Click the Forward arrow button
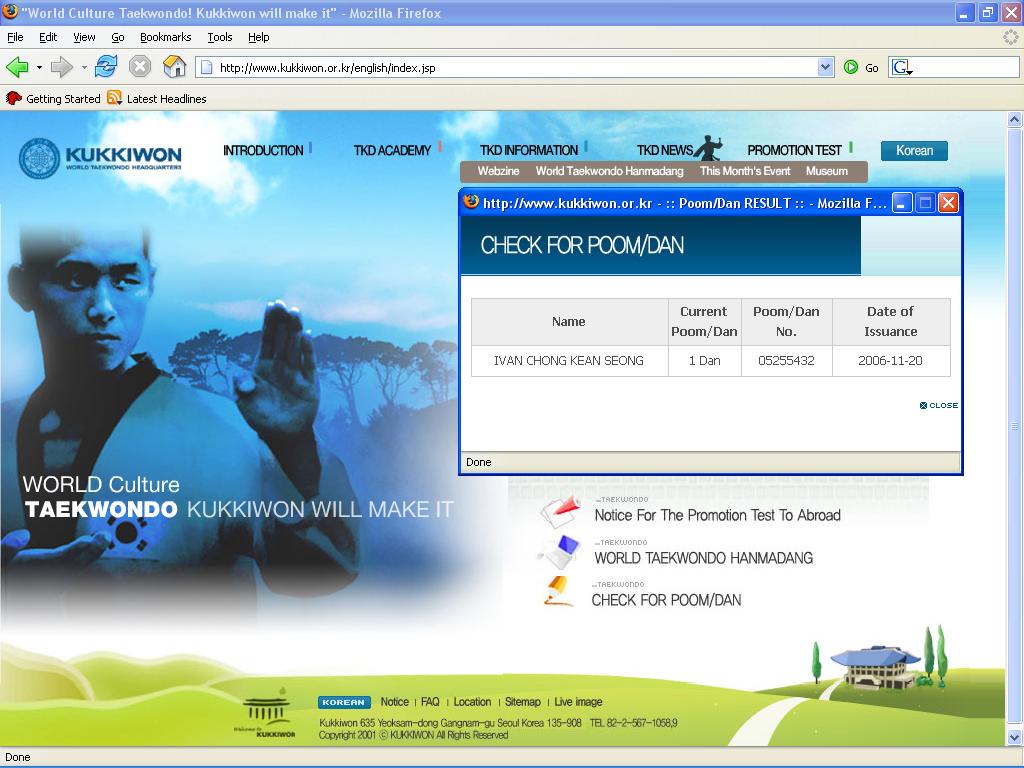The image size is (1024, 768). point(61,67)
